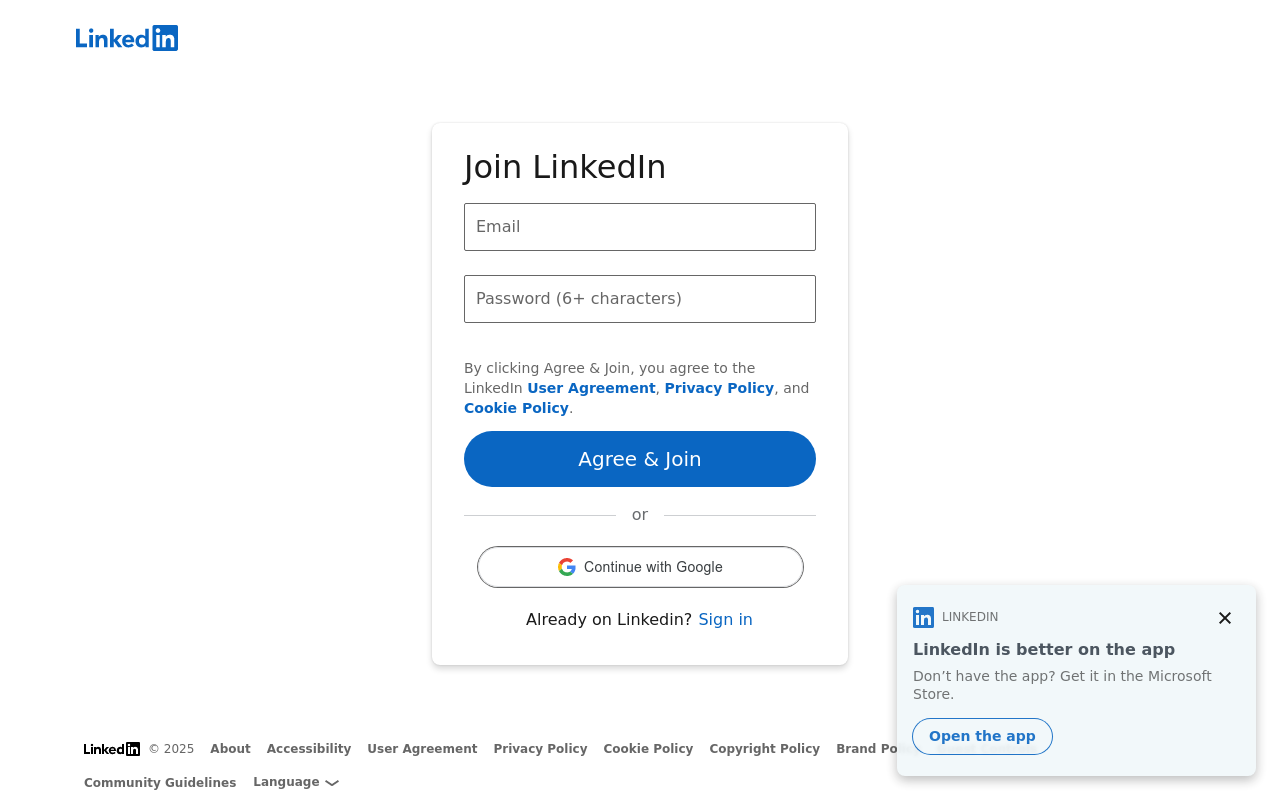Continue with Google sign-up
This screenshot has height=800, width=1280.
[x=640, y=567]
